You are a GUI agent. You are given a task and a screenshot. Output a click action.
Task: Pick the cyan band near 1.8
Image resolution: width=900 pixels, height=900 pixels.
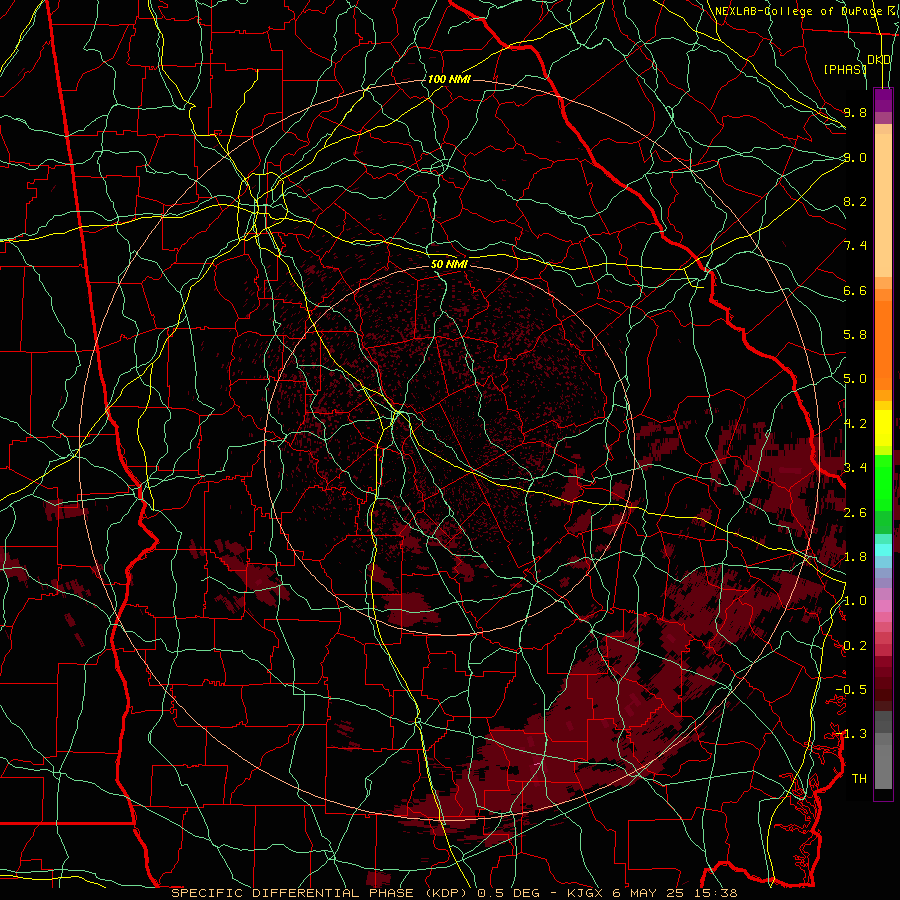883,550
